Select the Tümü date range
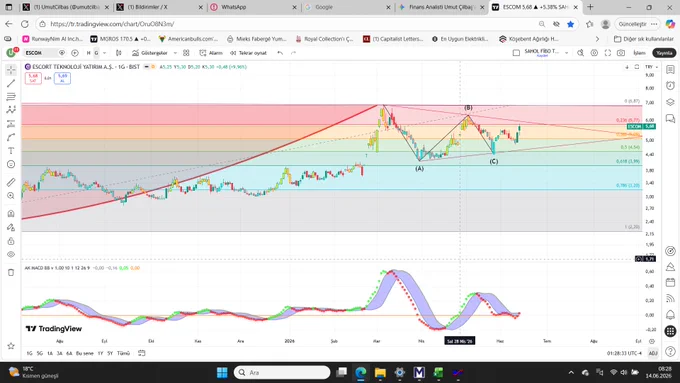The image size is (680, 383). 123,354
